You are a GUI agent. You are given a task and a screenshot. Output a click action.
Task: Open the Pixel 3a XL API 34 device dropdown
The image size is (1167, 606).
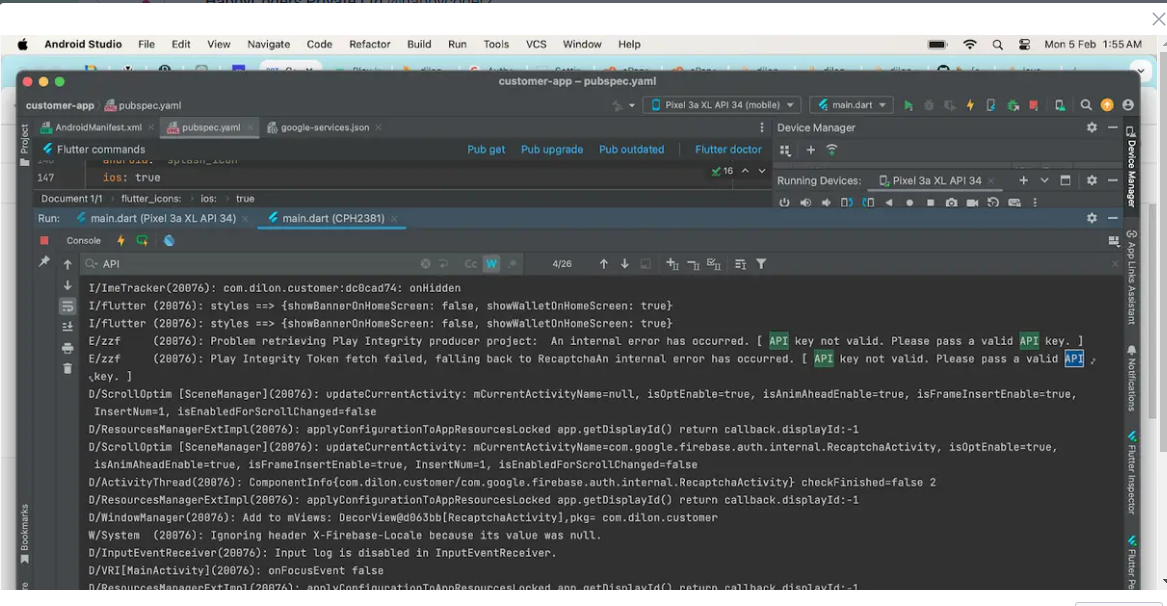(x=724, y=105)
